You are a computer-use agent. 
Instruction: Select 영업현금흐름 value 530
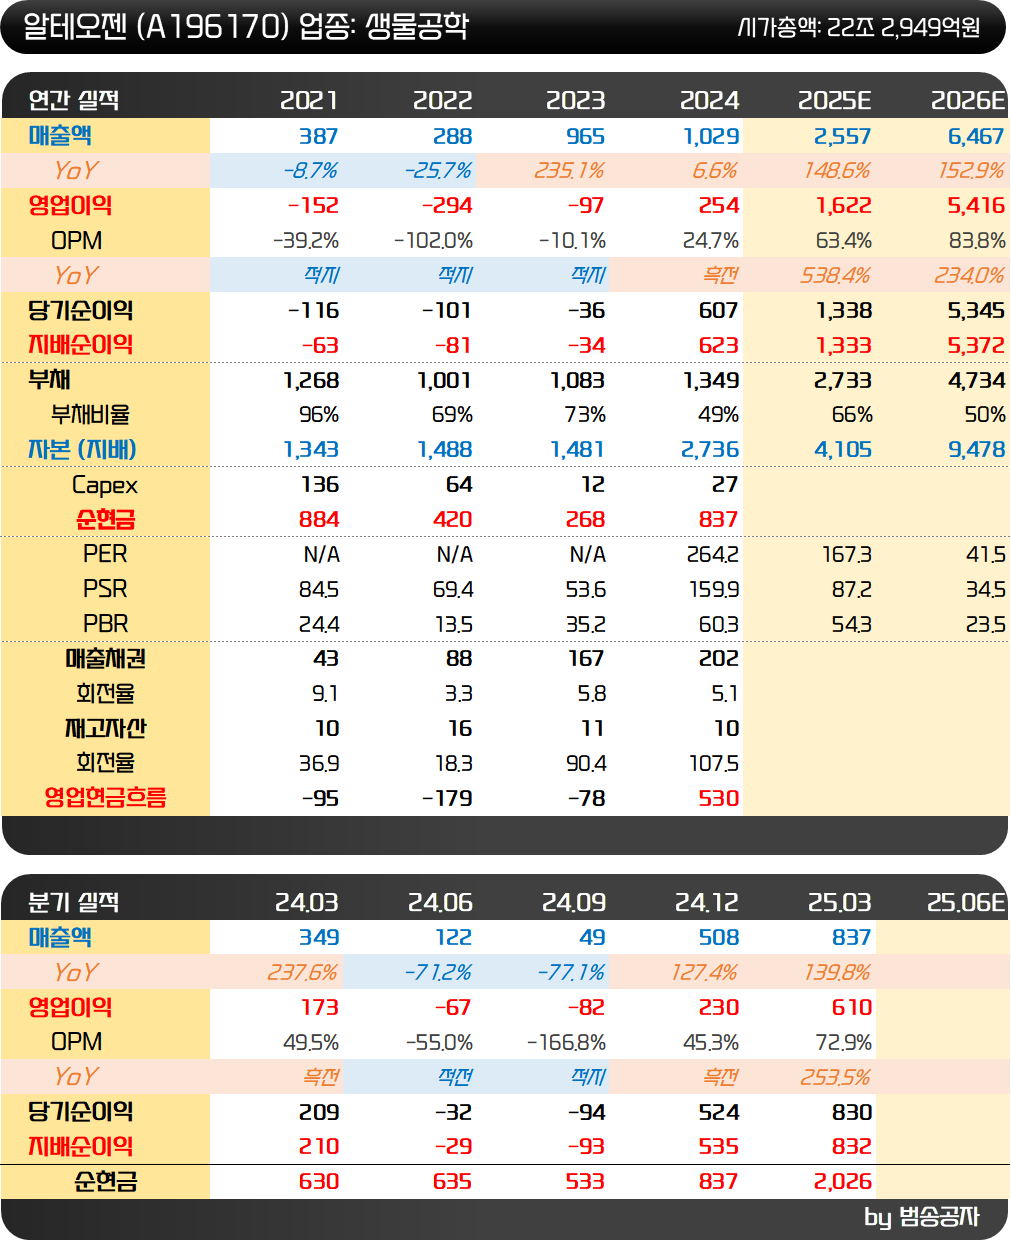719,799
